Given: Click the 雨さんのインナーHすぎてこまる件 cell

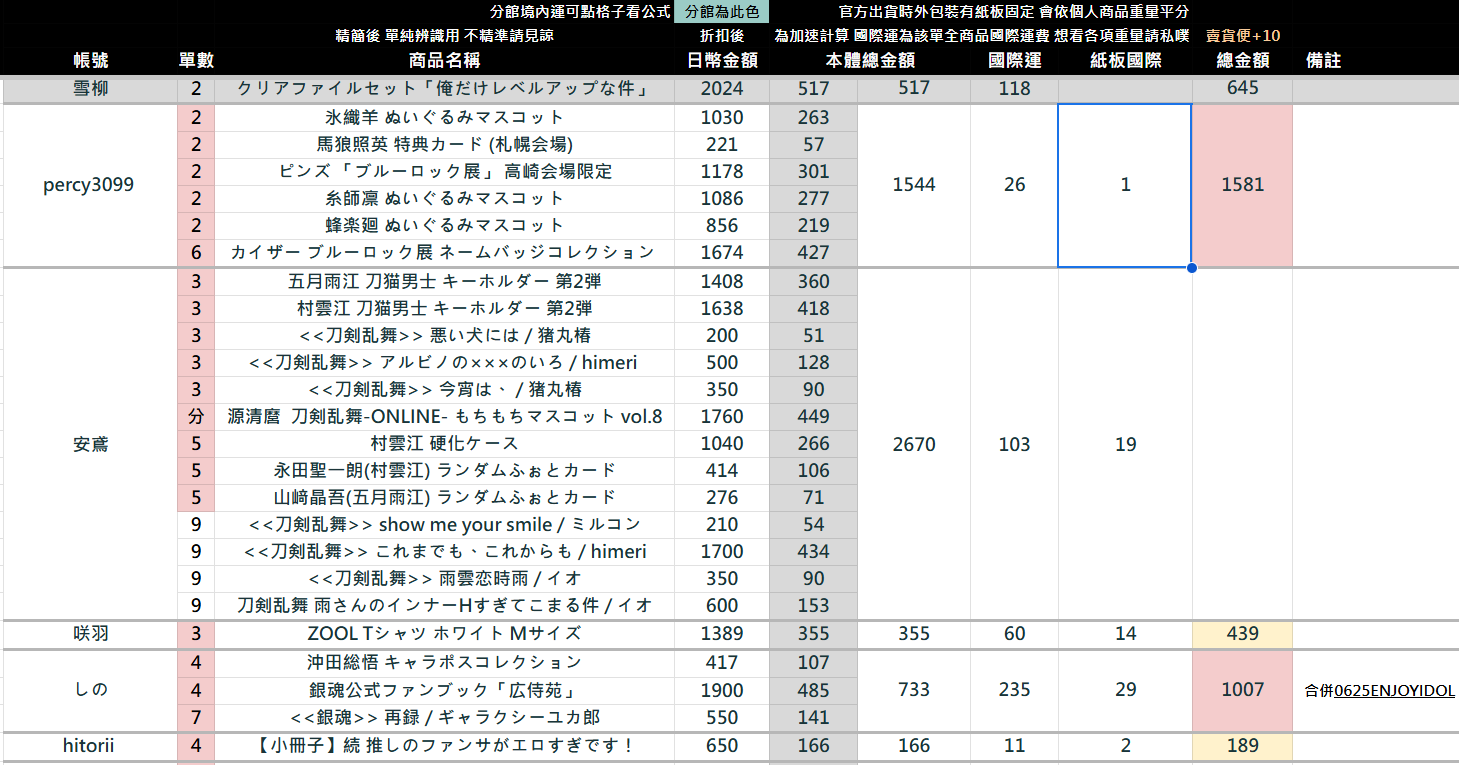Looking at the screenshot, I should pyautogui.click(x=444, y=605).
